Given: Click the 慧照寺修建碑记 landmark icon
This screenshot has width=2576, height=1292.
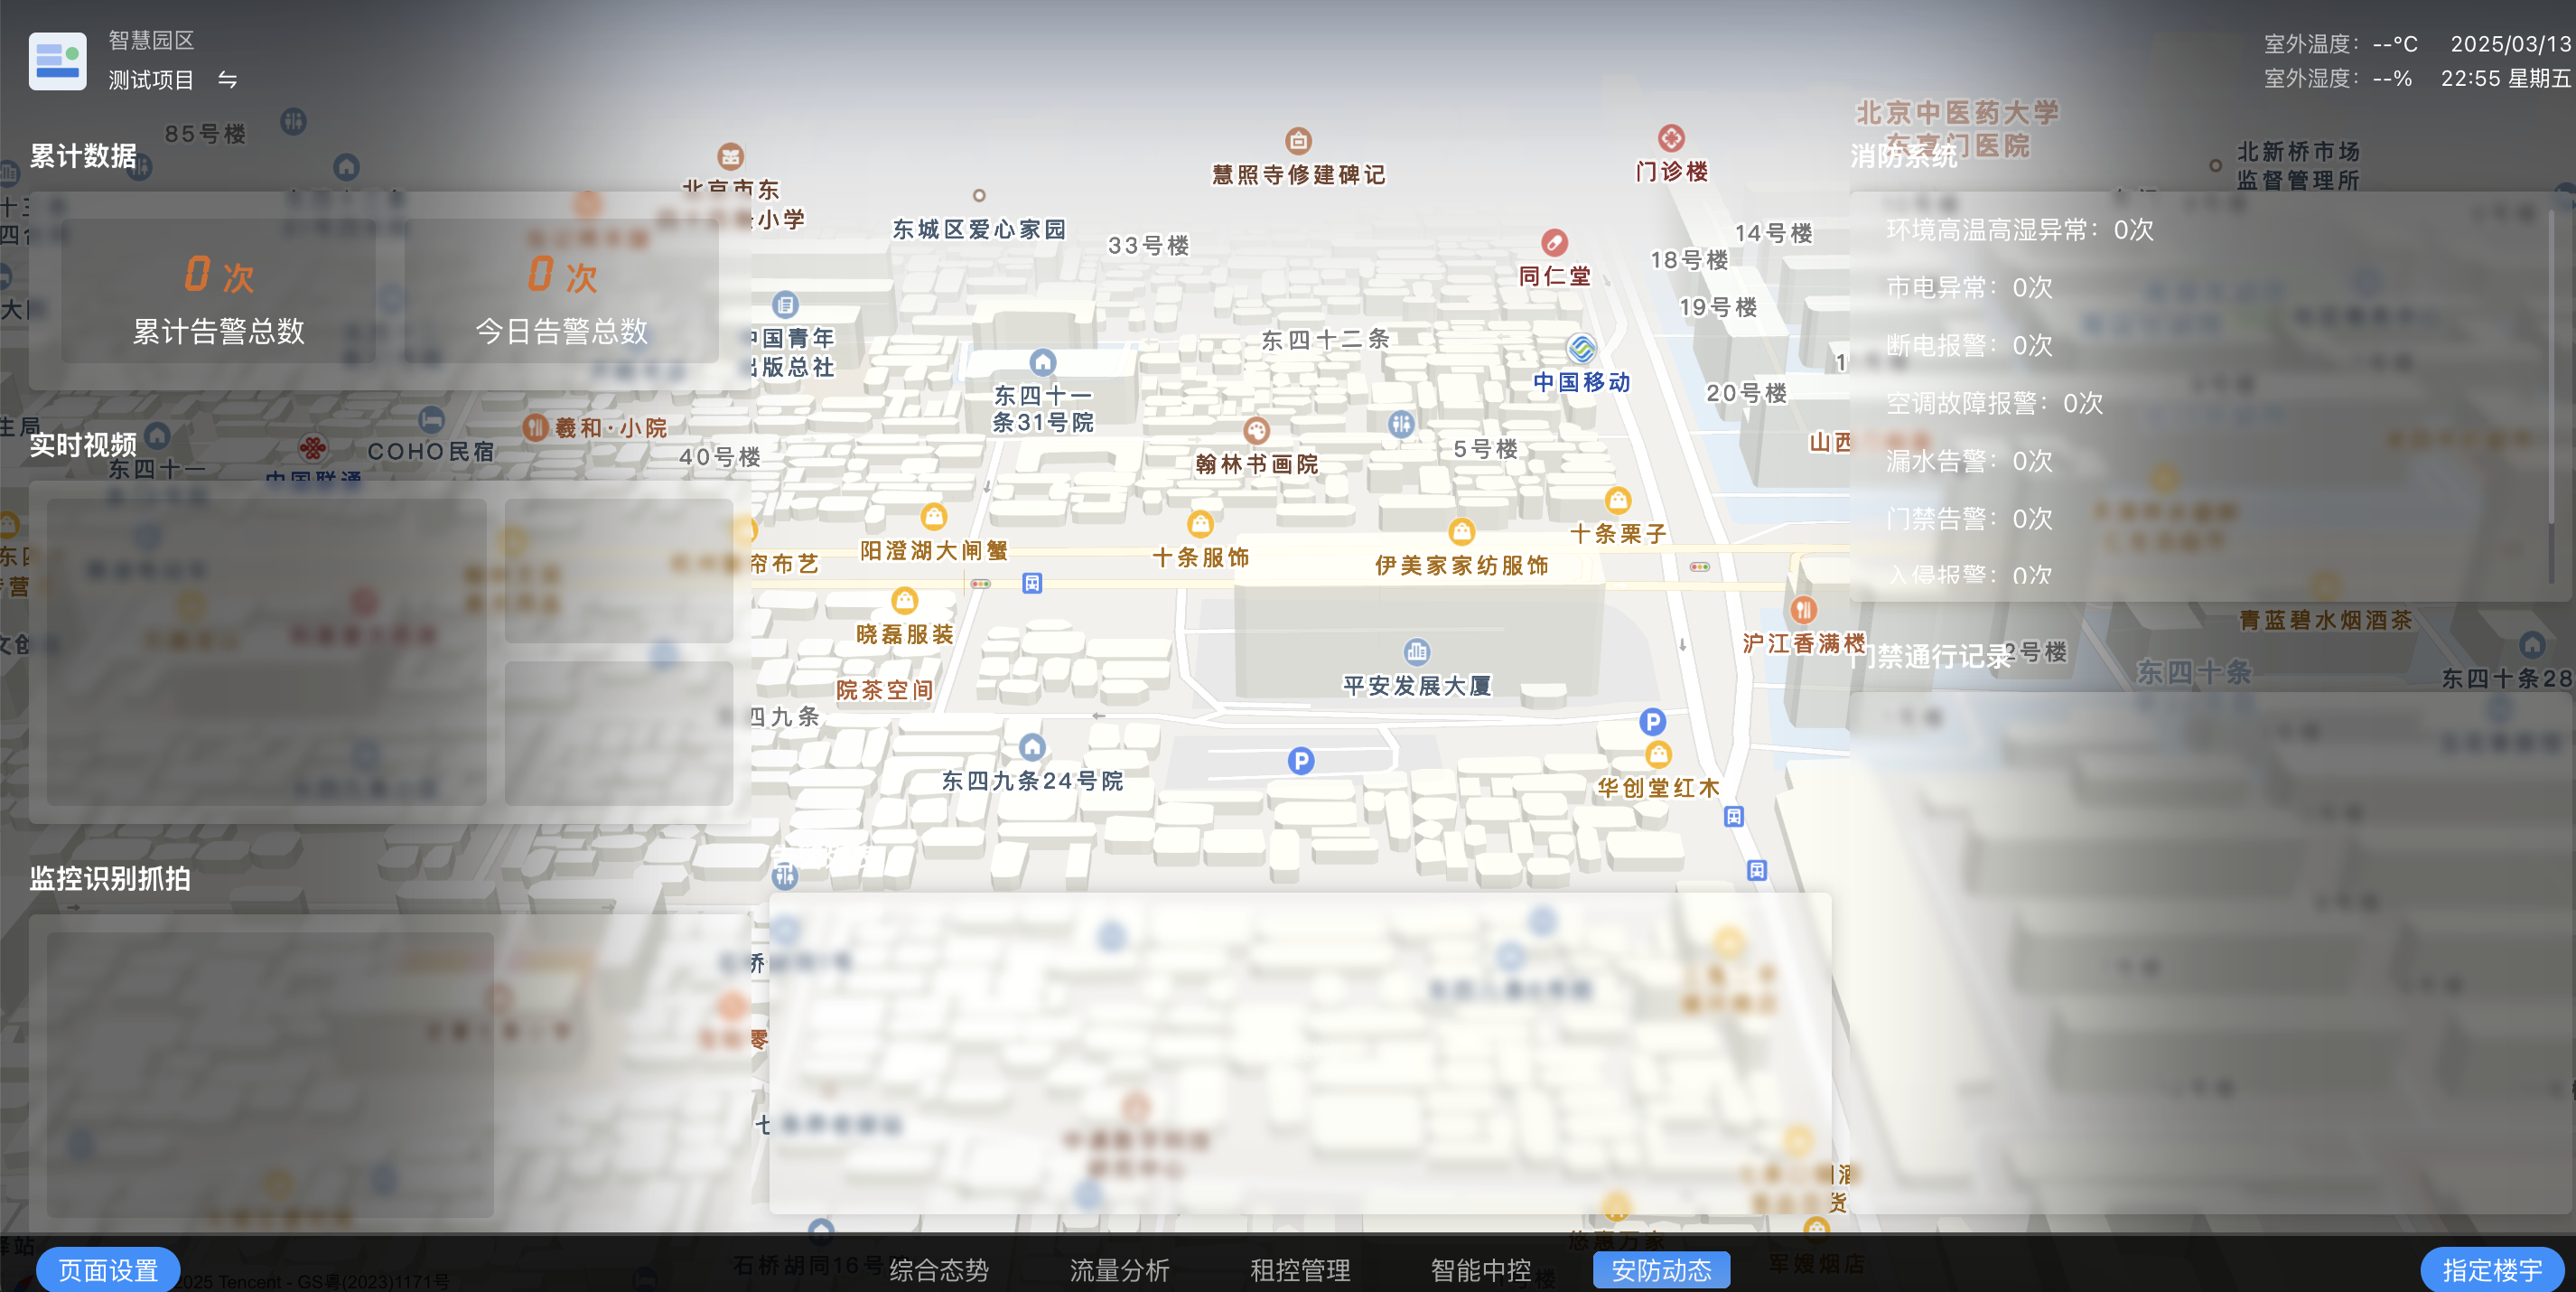Looking at the screenshot, I should tap(1298, 141).
